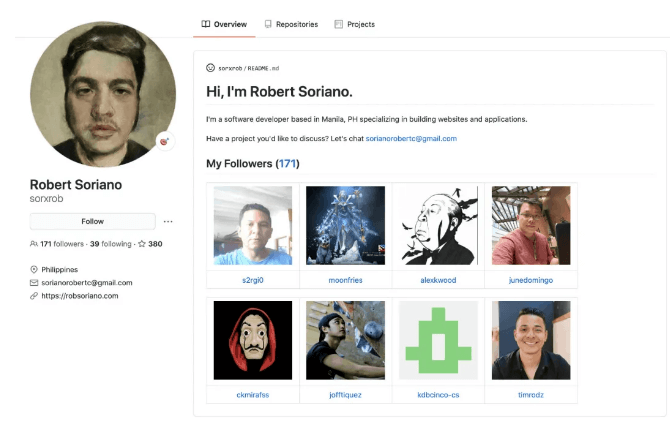
Task: Click the star icon showing 380 stars
Action: [142, 243]
